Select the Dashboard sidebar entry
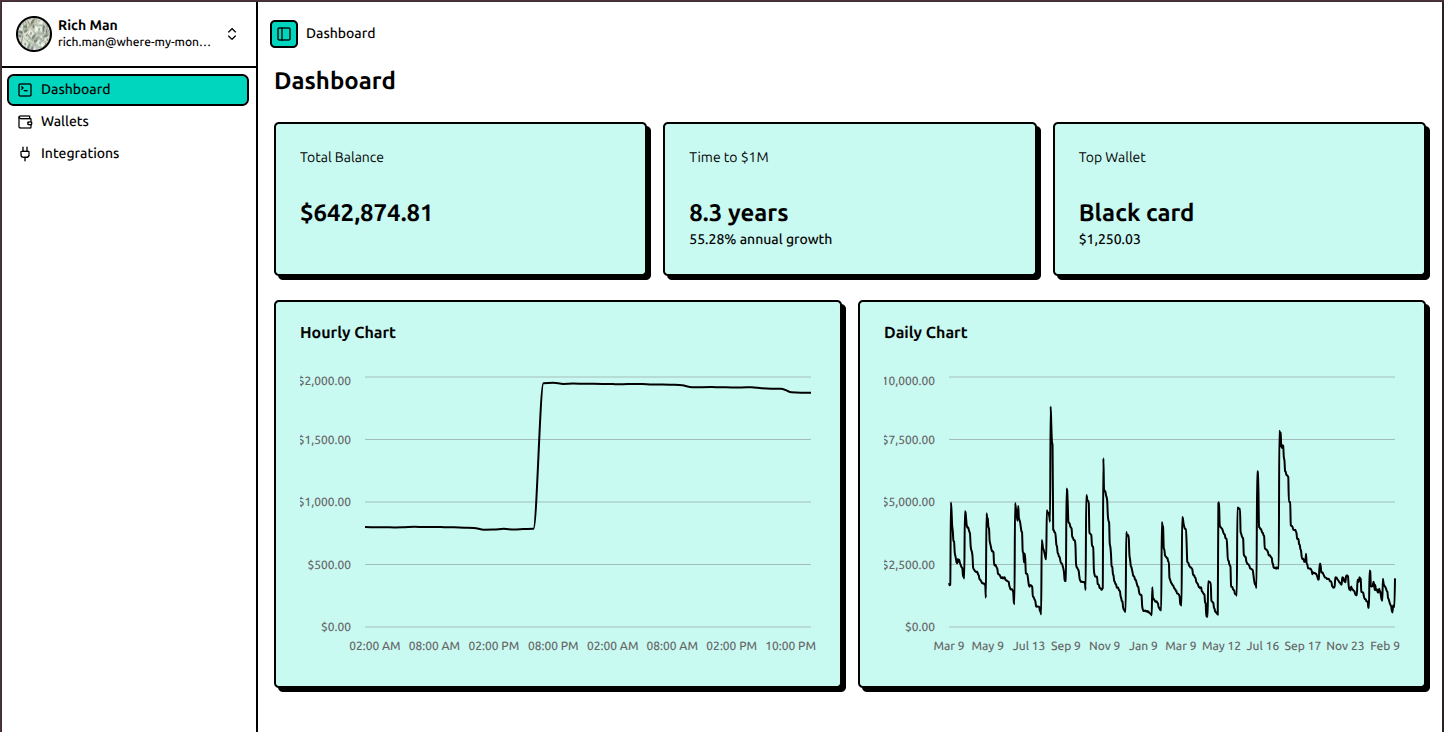1444x732 pixels. (75, 90)
